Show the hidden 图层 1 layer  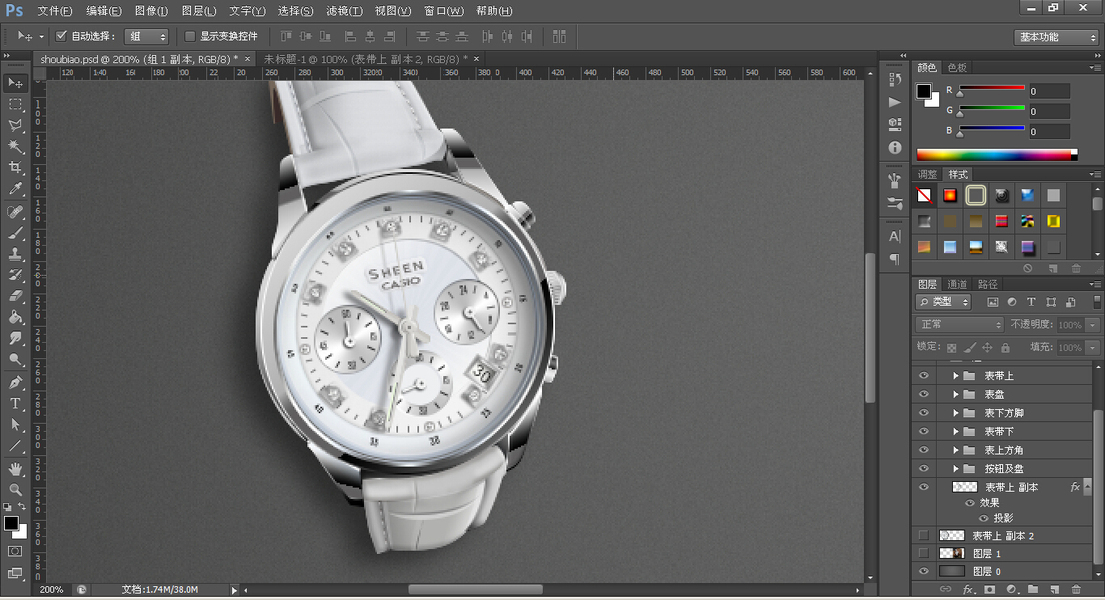pyautogui.click(x=923, y=553)
